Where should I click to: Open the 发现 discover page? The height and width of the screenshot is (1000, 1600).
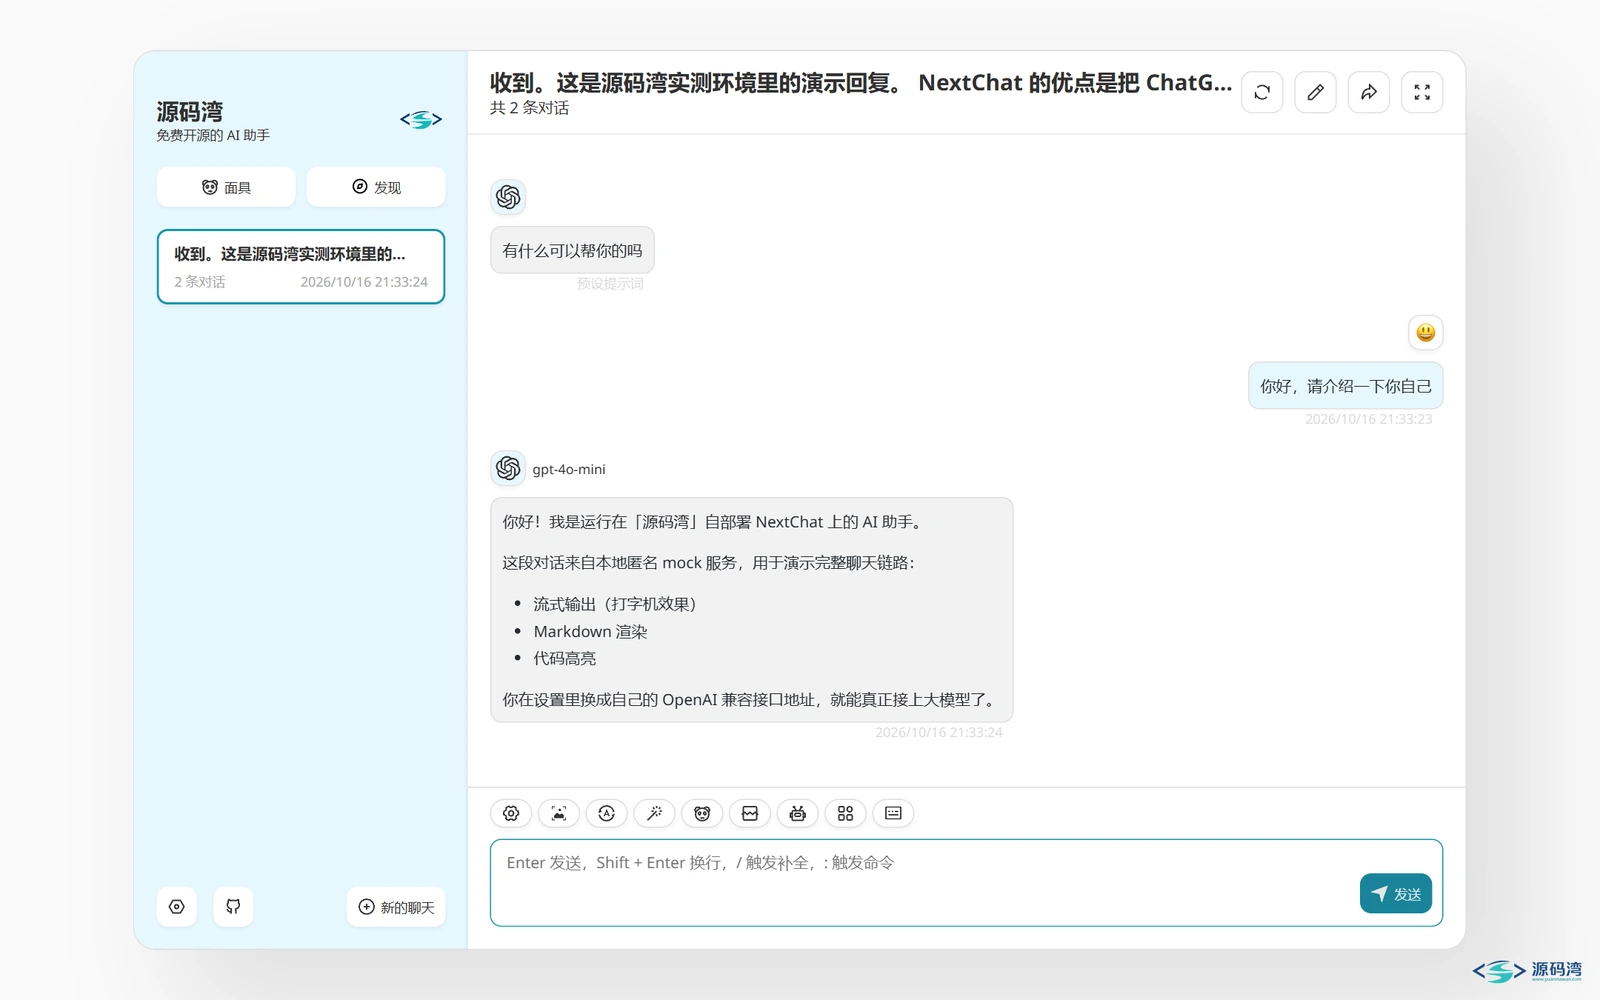(x=376, y=187)
